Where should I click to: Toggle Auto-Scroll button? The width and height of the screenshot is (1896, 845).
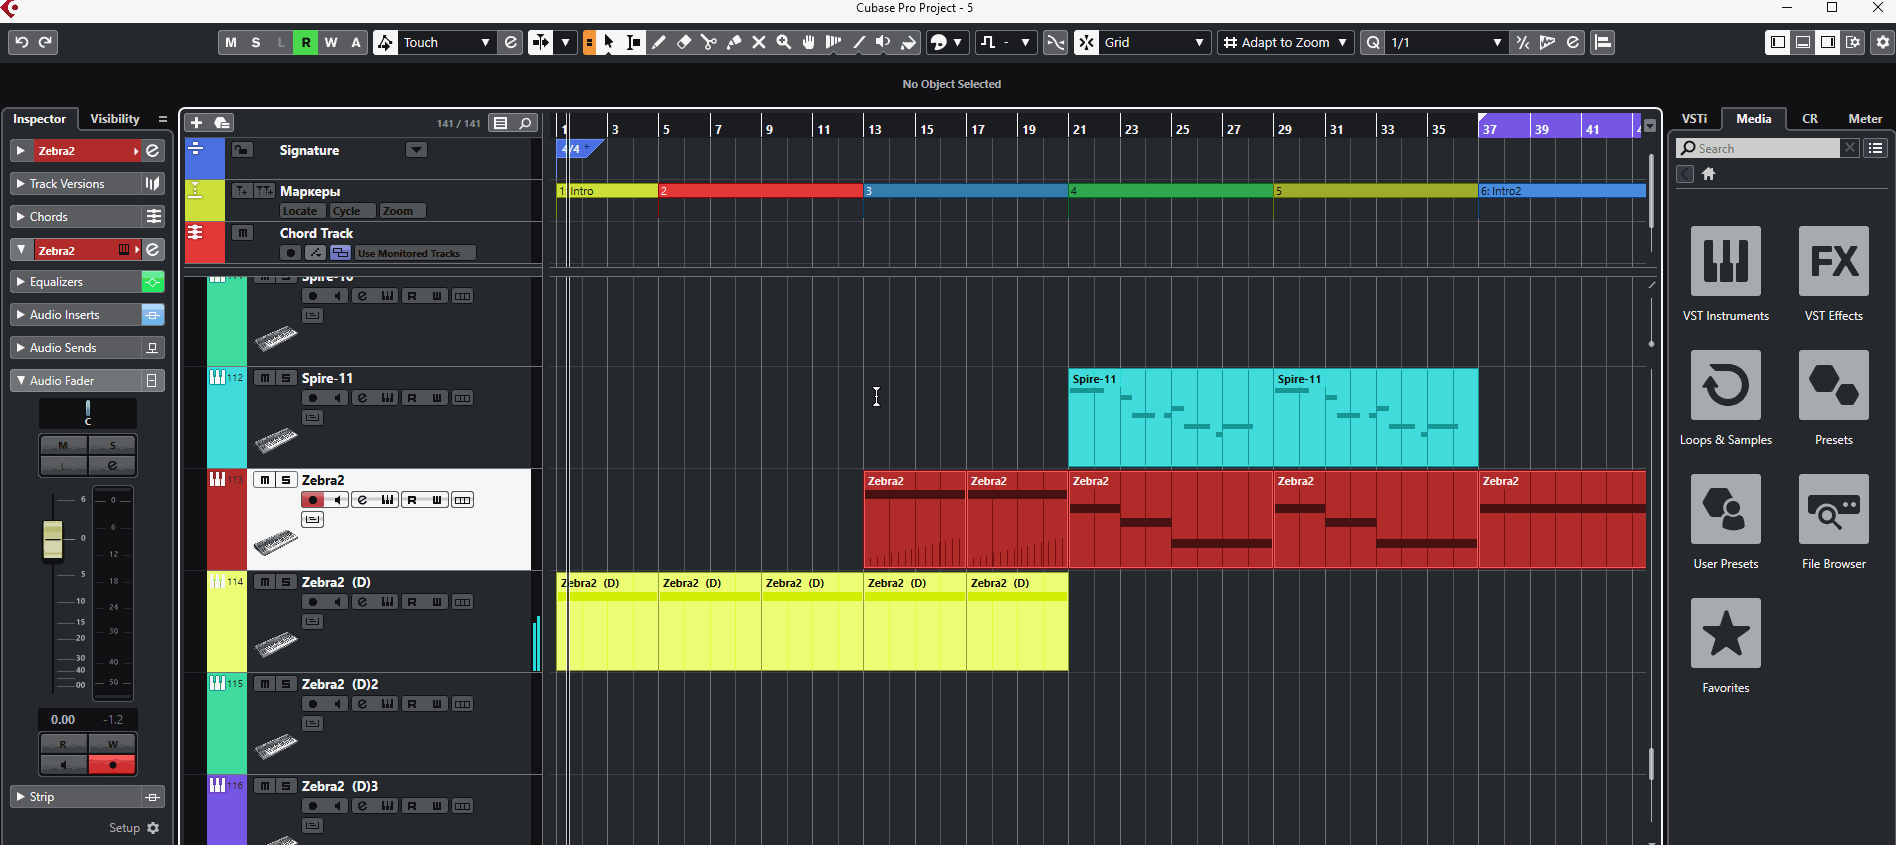click(x=540, y=42)
